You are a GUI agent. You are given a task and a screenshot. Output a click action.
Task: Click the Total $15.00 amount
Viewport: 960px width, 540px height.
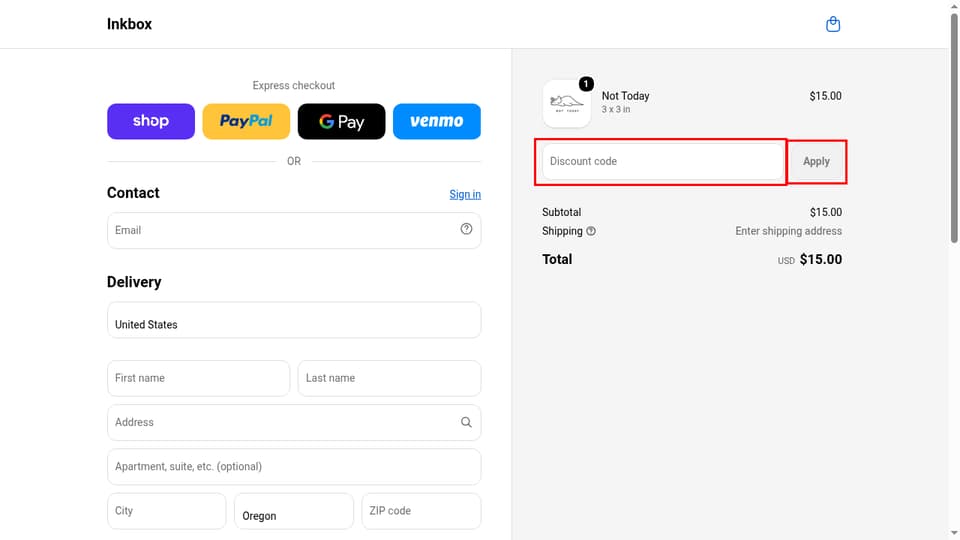(820, 260)
